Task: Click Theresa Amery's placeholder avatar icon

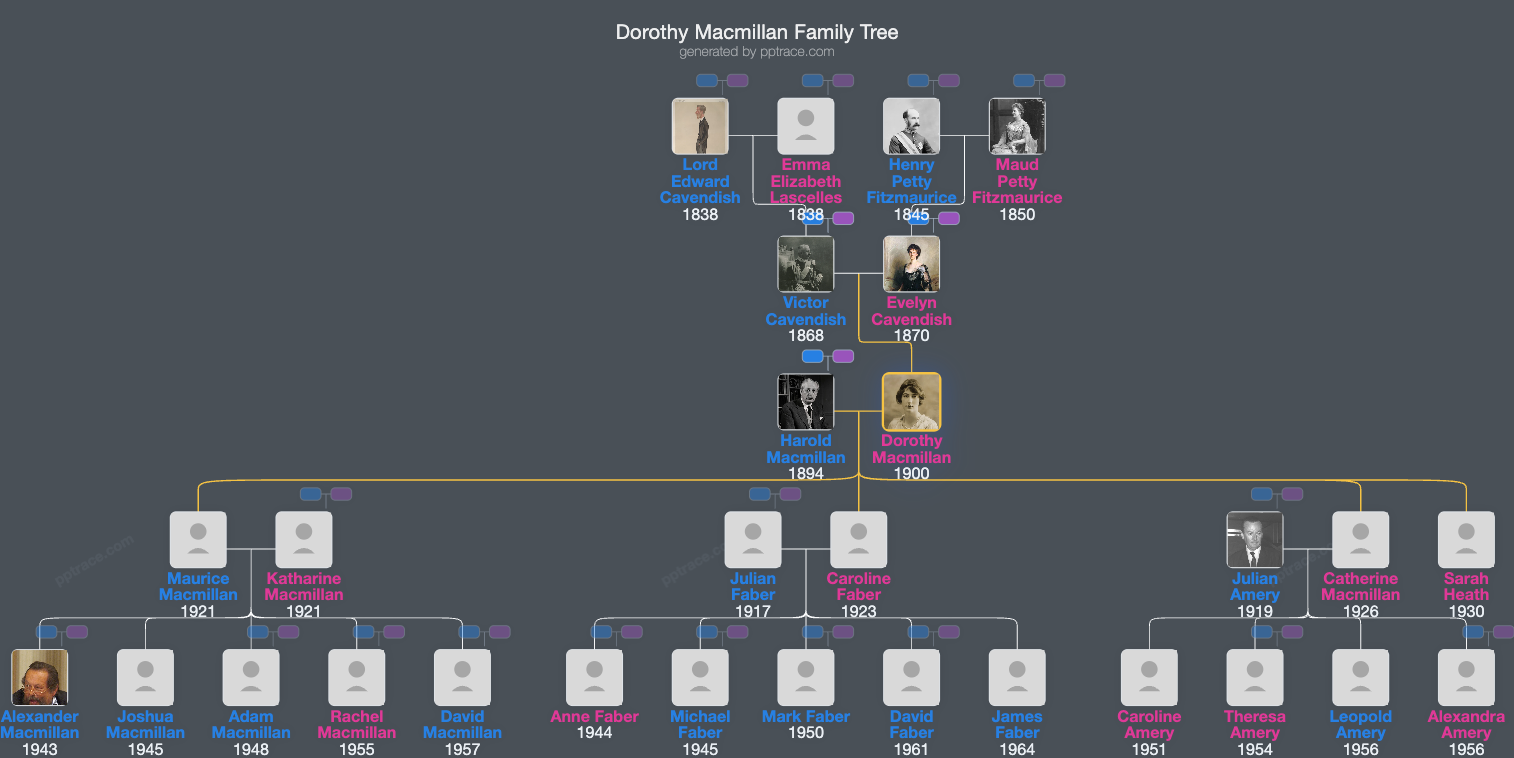Action: pos(1255,677)
